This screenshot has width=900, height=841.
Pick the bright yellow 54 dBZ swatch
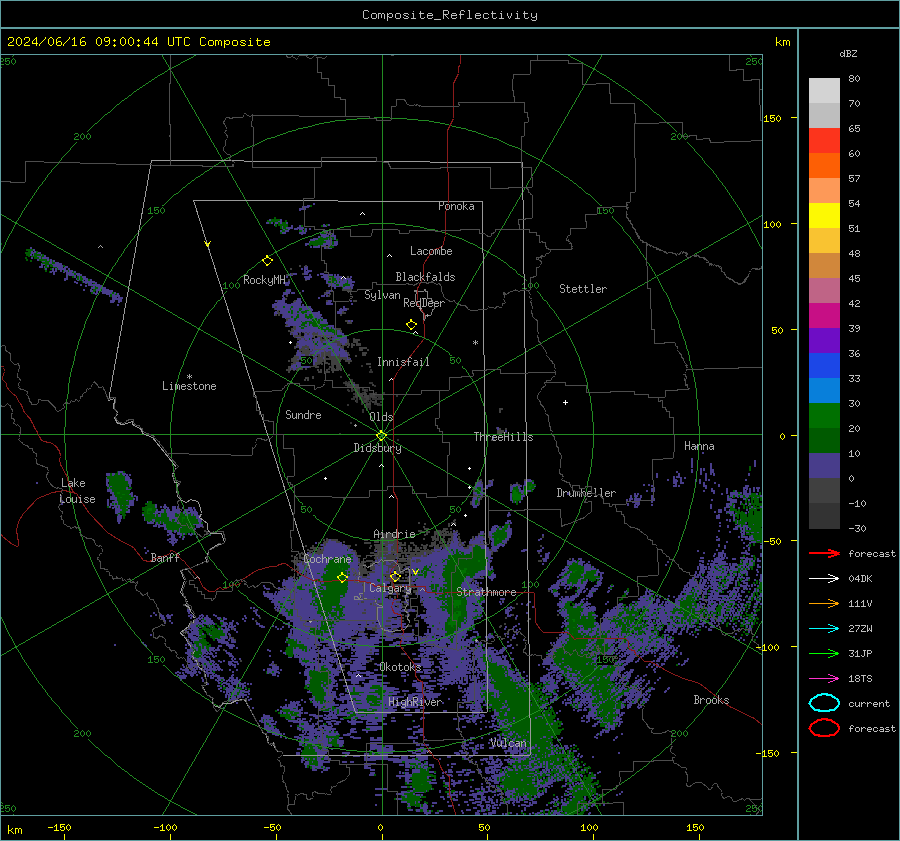(824, 215)
